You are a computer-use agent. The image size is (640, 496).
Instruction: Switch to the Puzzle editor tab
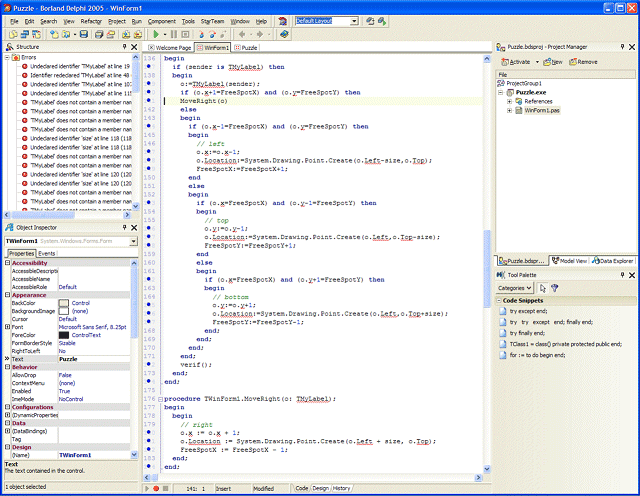coord(246,48)
